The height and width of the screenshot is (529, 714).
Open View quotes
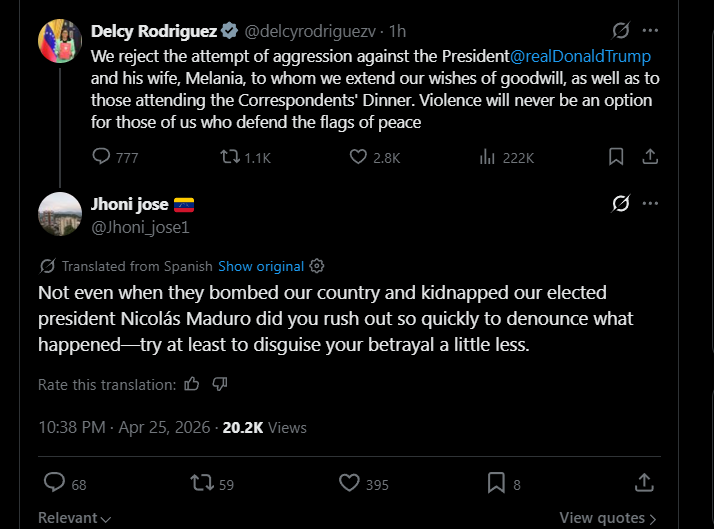(x=607, y=518)
